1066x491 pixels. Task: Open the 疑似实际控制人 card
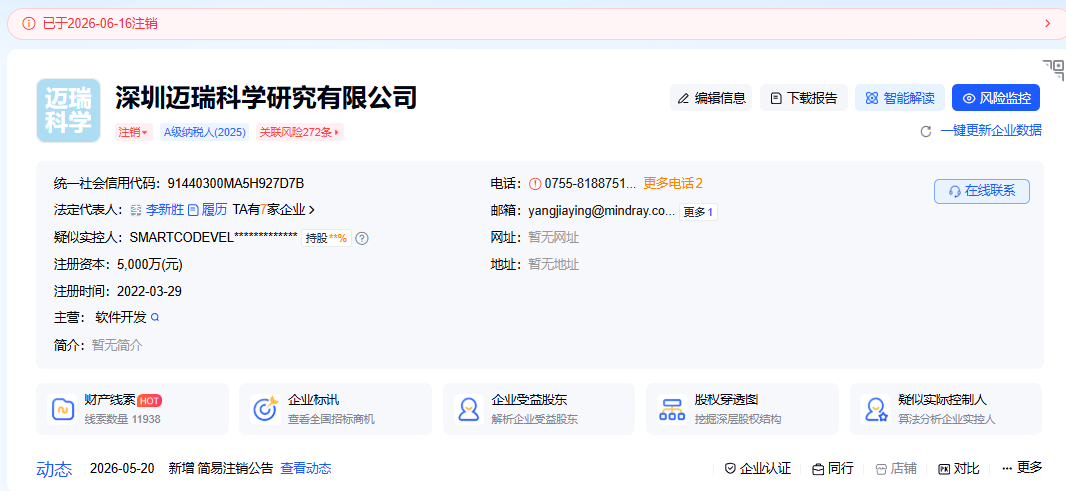946,409
